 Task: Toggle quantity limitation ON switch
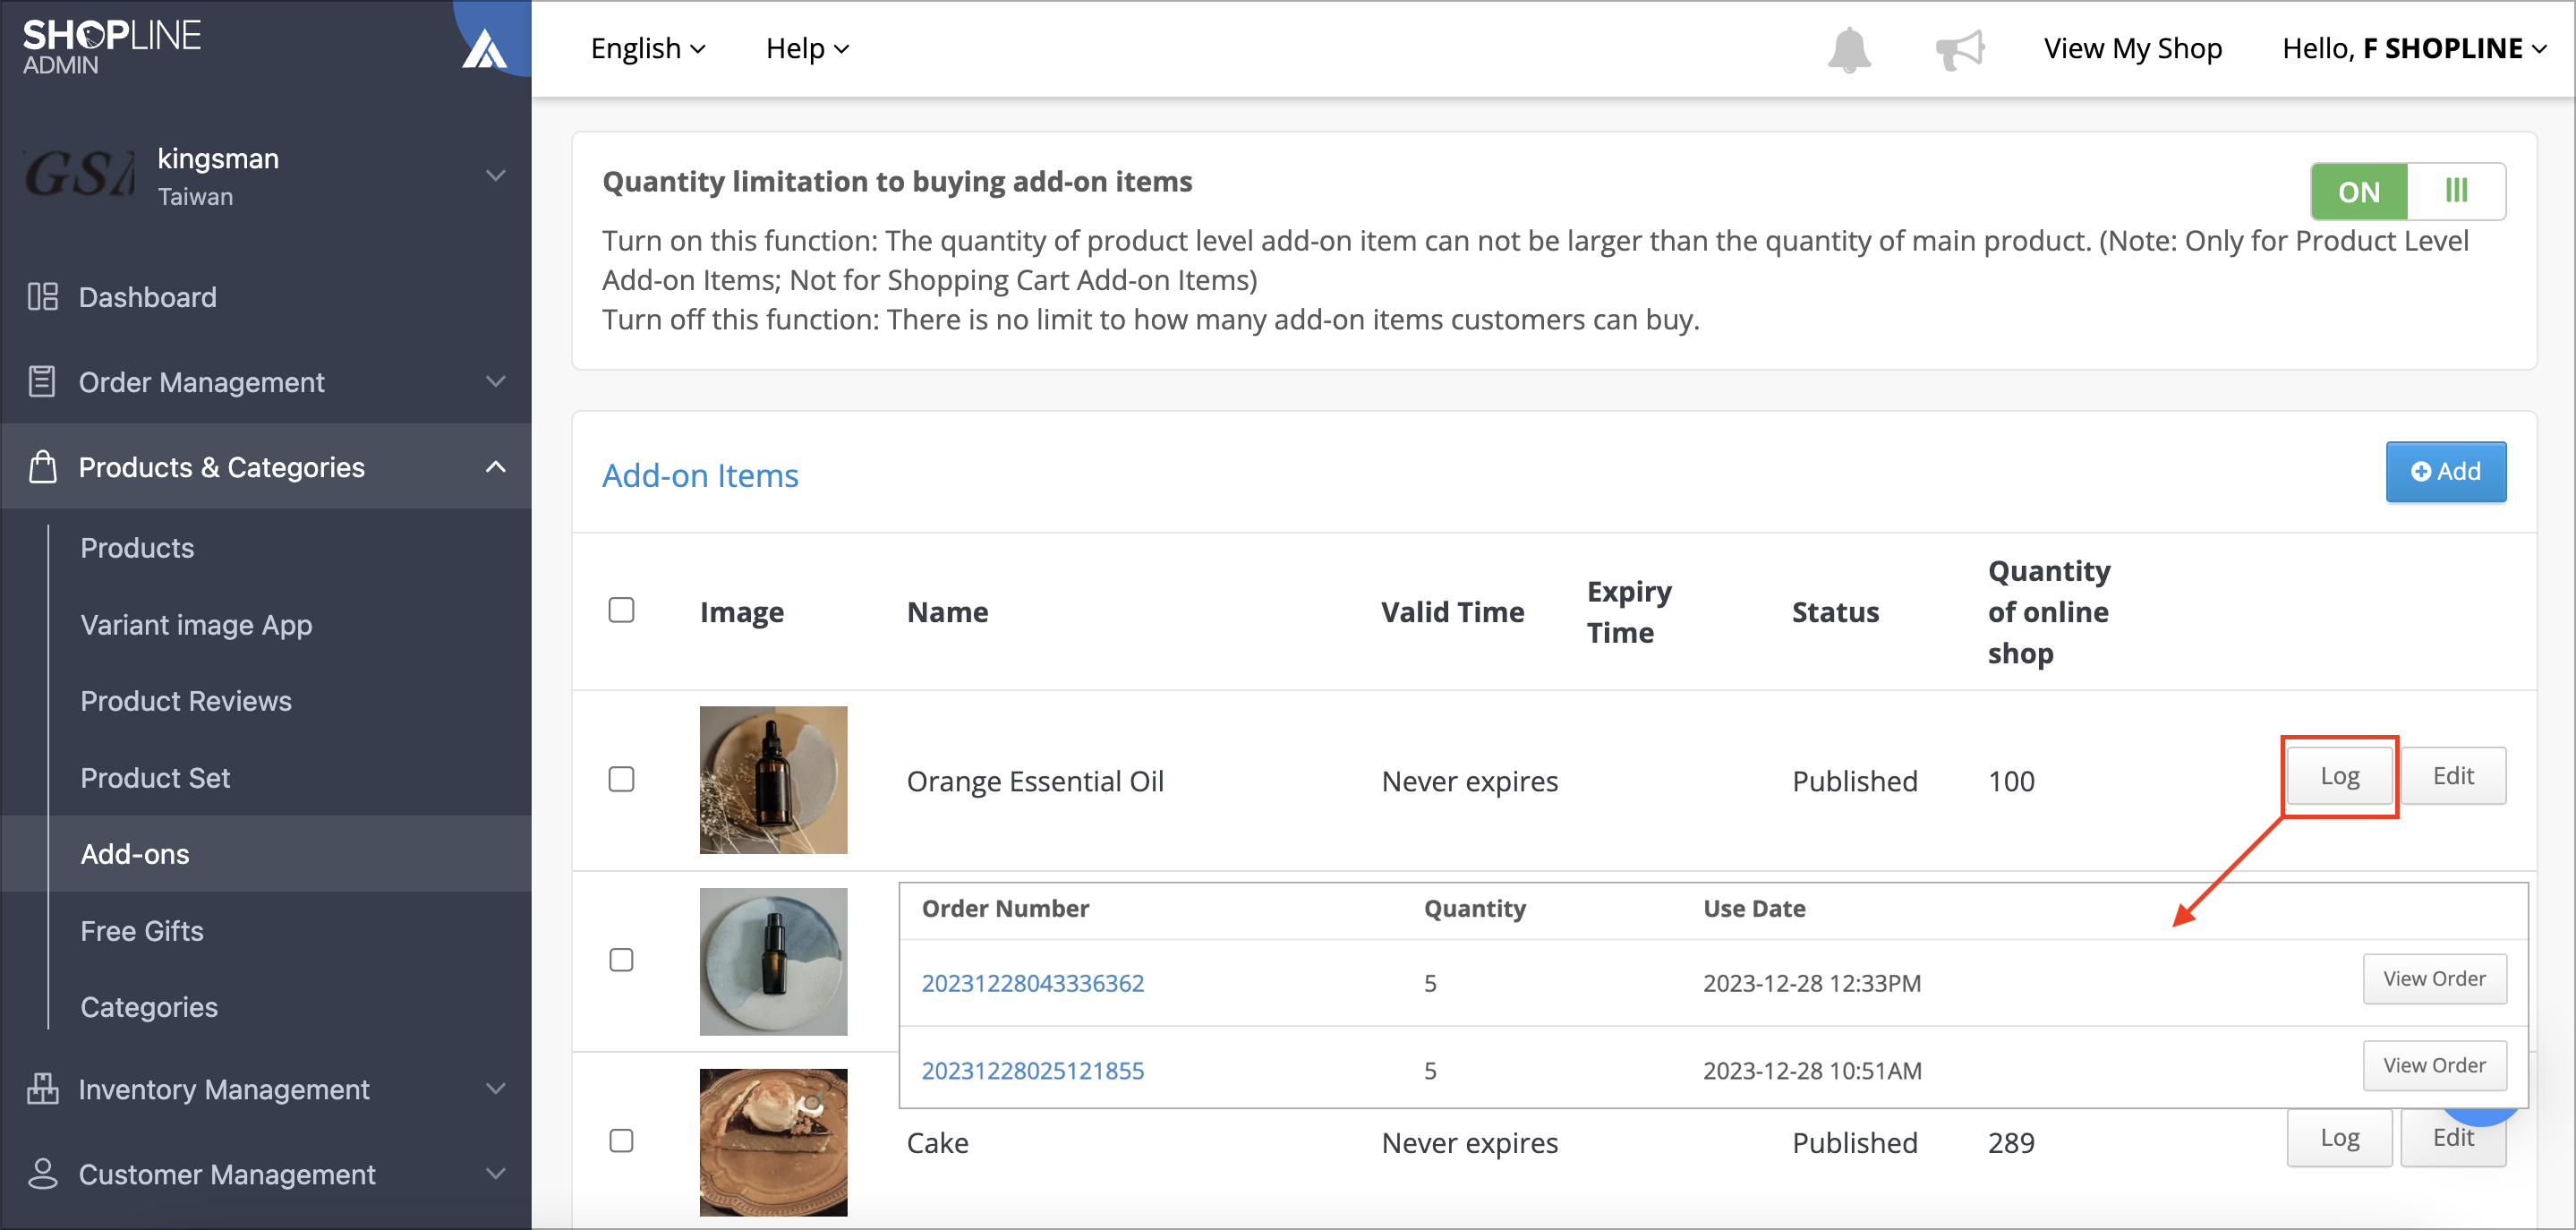point(2407,191)
